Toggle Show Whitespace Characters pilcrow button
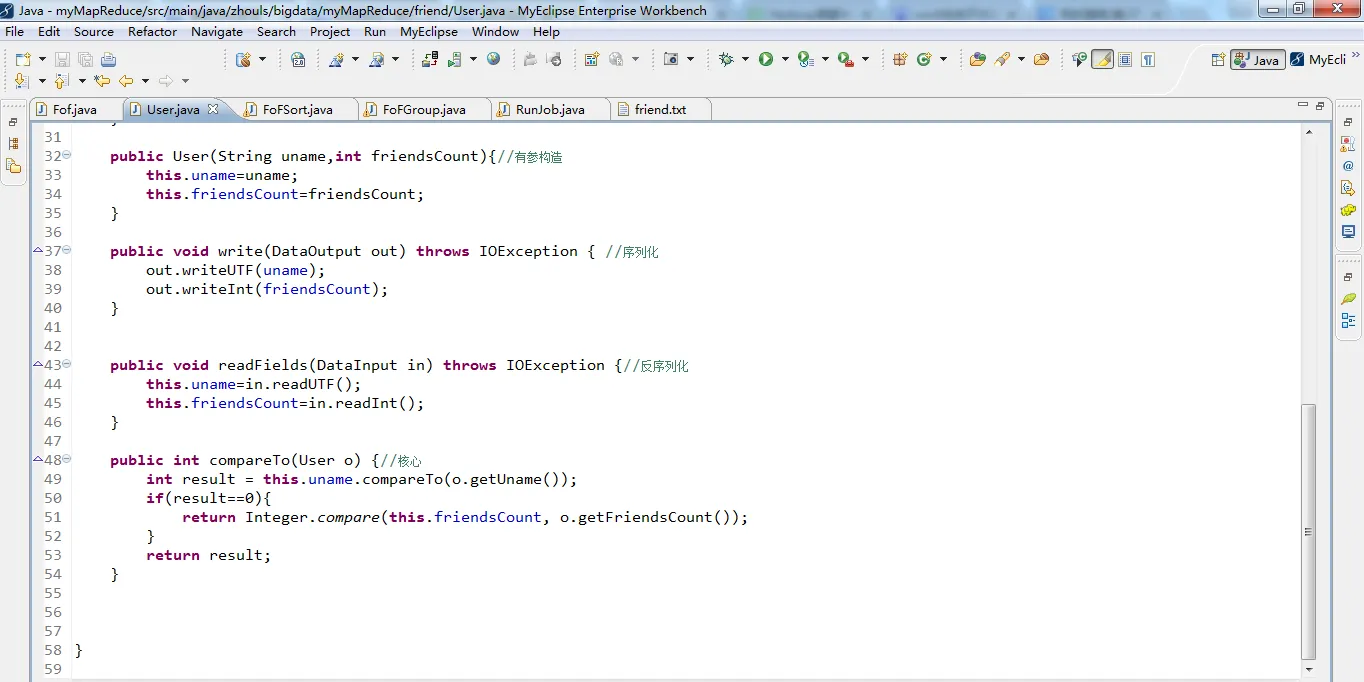 (1148, 60)
